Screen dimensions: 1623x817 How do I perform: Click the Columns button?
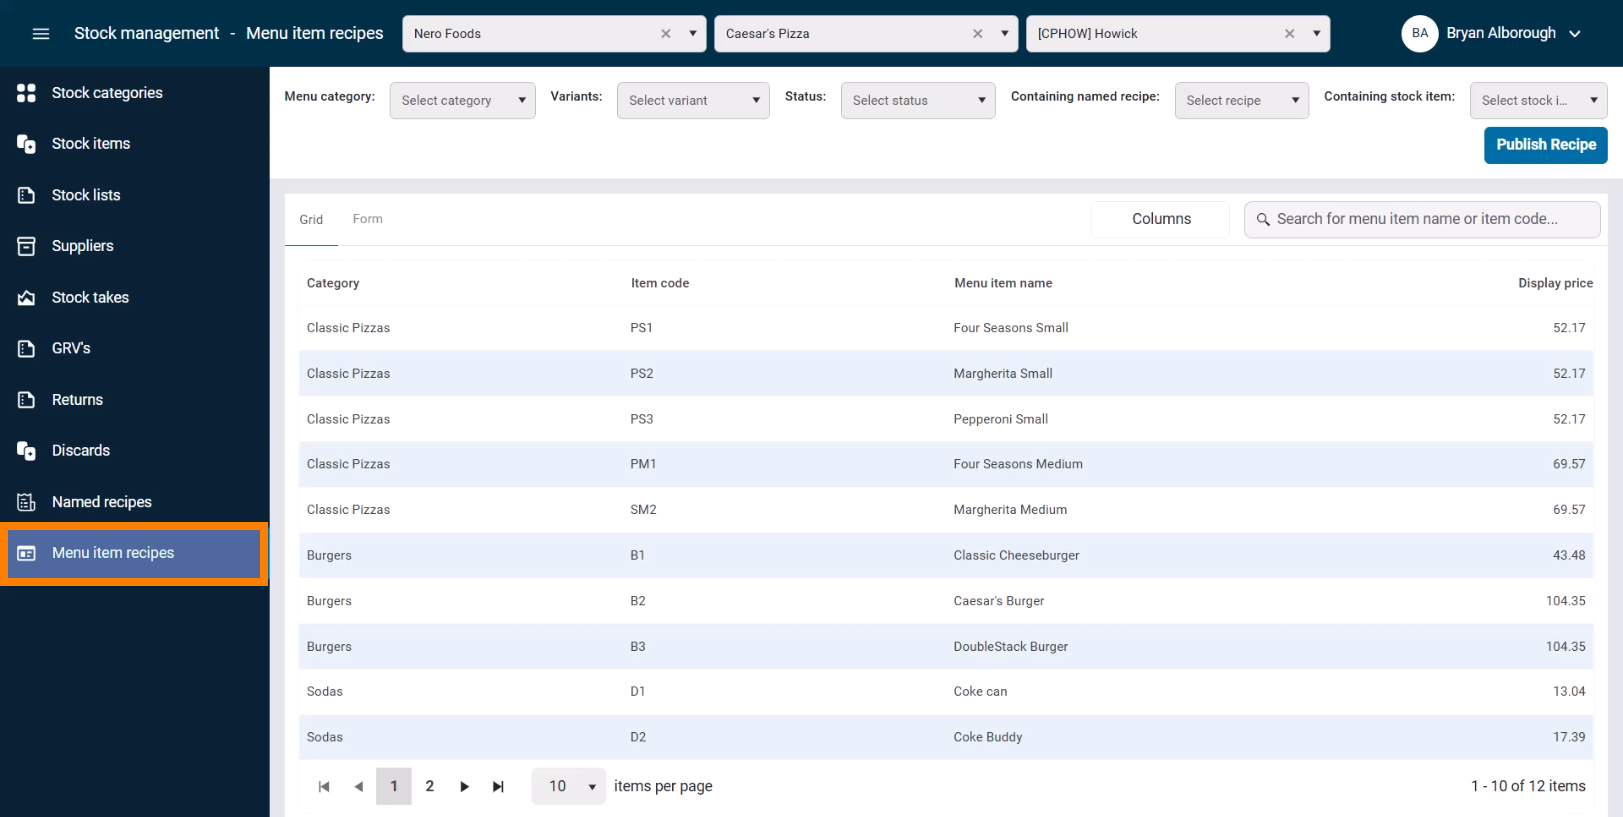[1160, 219]
